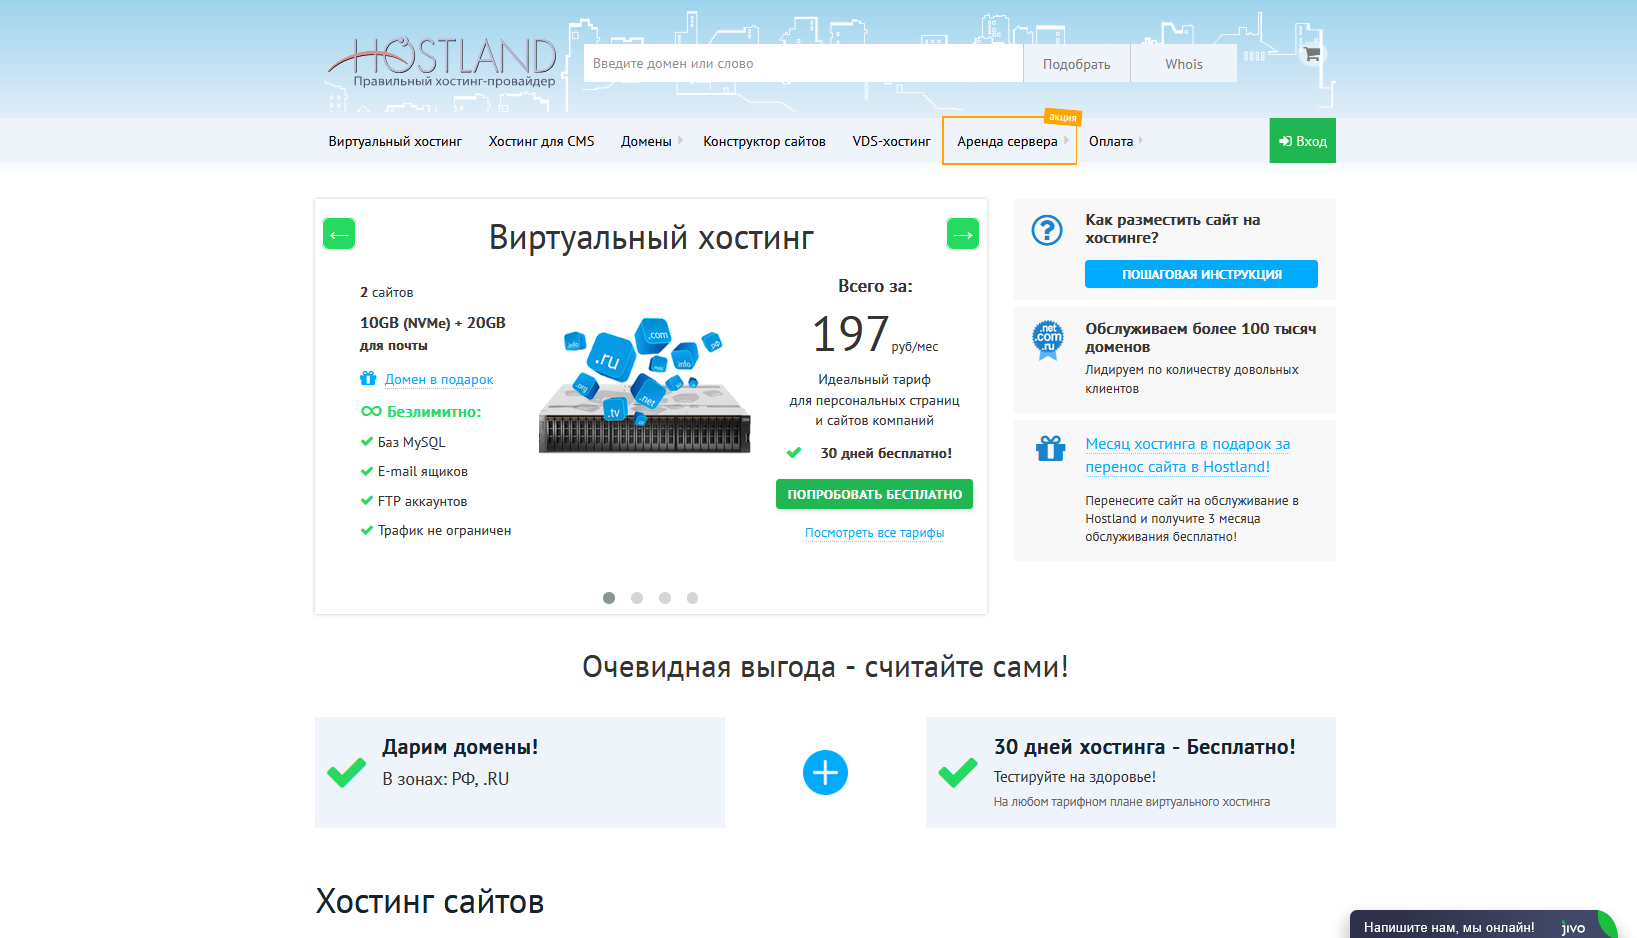Viewport: 1637px width, 938px height.
Task: Click the Хостинг сайтов heading
Action: [x=430, y=901]
